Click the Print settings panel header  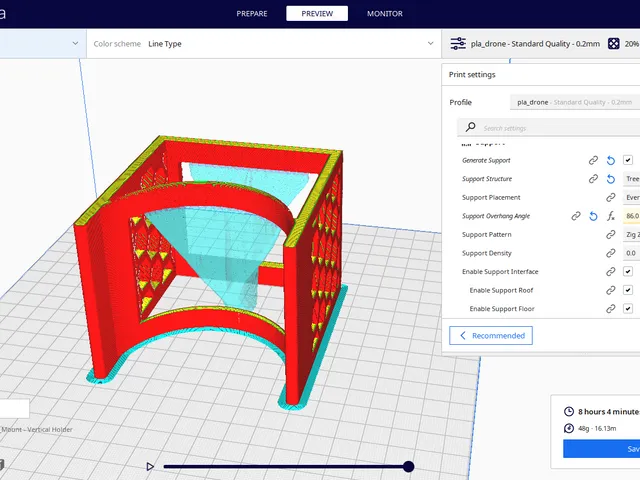pos(541,75)
